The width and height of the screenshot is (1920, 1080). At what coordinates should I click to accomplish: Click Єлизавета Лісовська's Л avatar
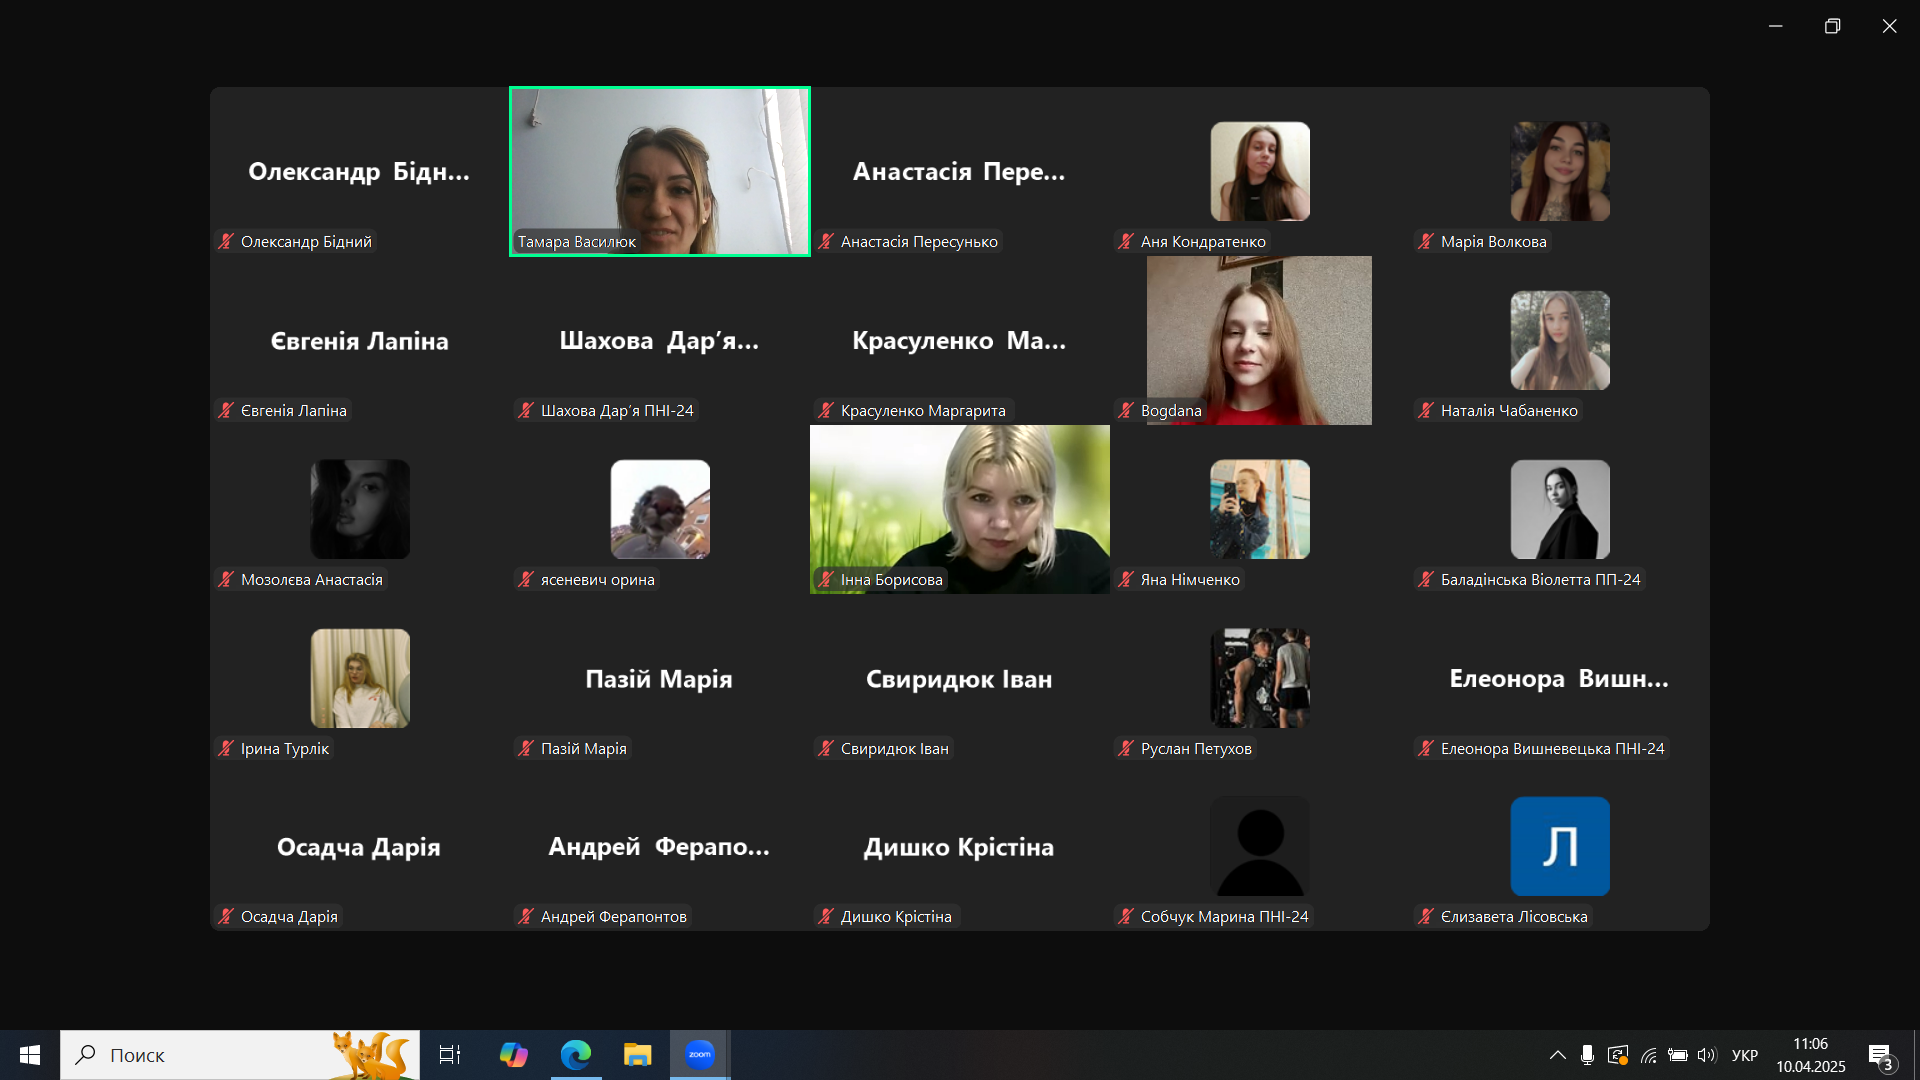coord(1559,846)
